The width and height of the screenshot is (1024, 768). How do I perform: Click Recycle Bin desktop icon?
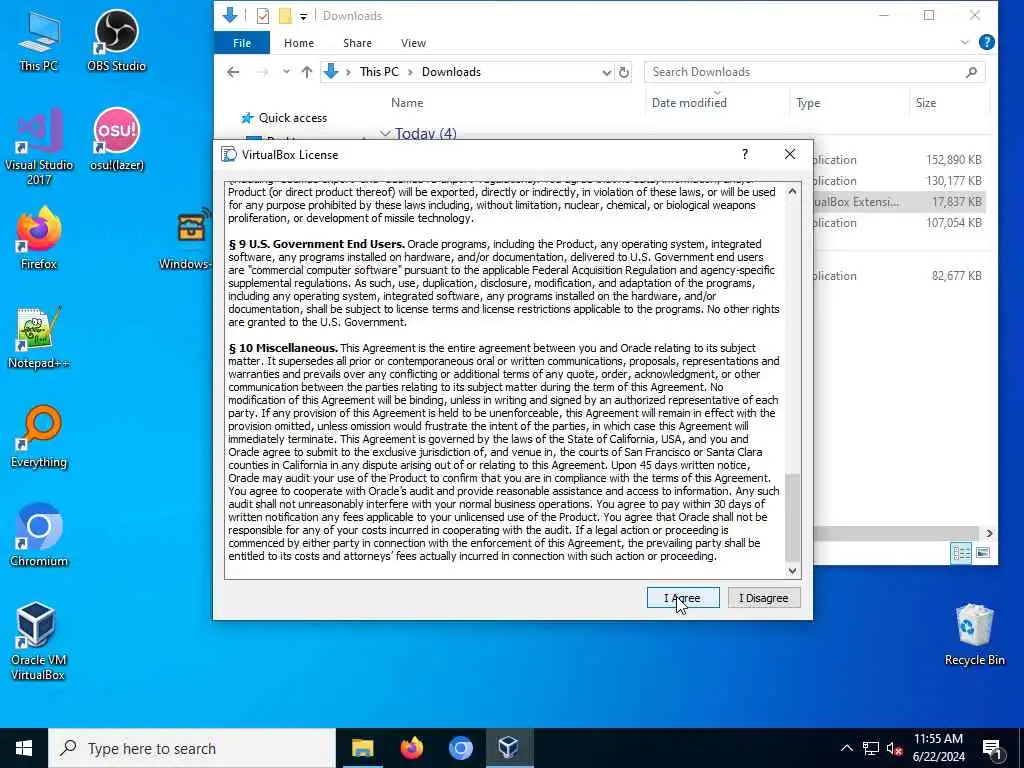(x=974, y=635)
